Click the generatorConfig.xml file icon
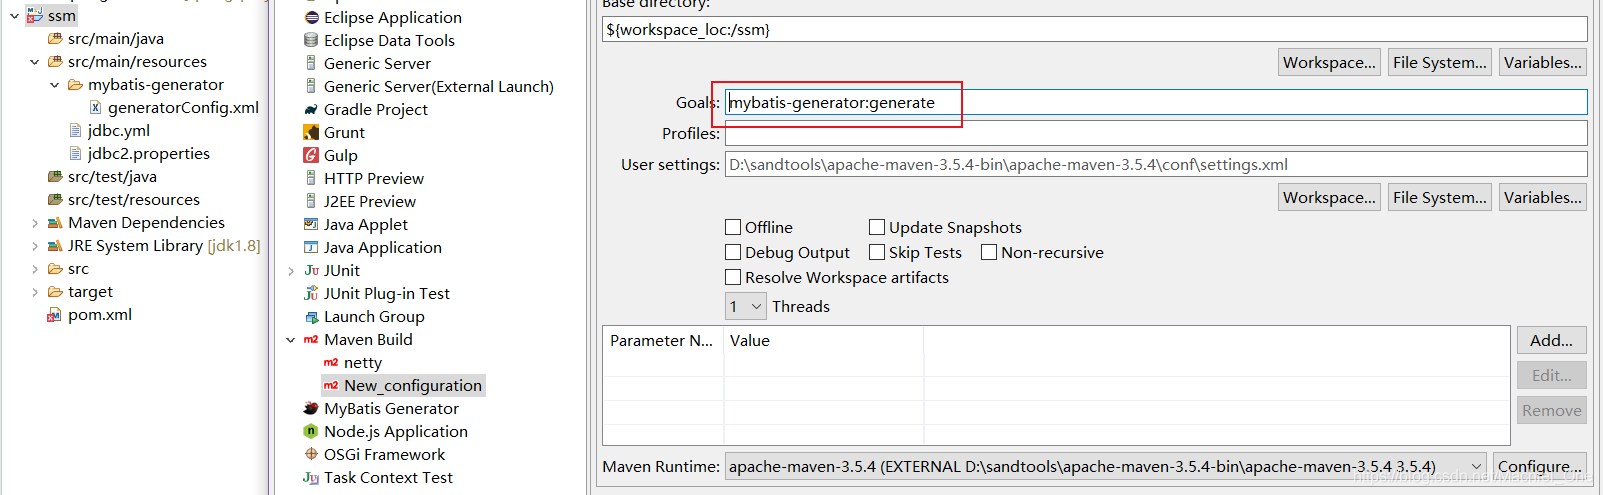 pyautogui.click(x=96, y=108)
